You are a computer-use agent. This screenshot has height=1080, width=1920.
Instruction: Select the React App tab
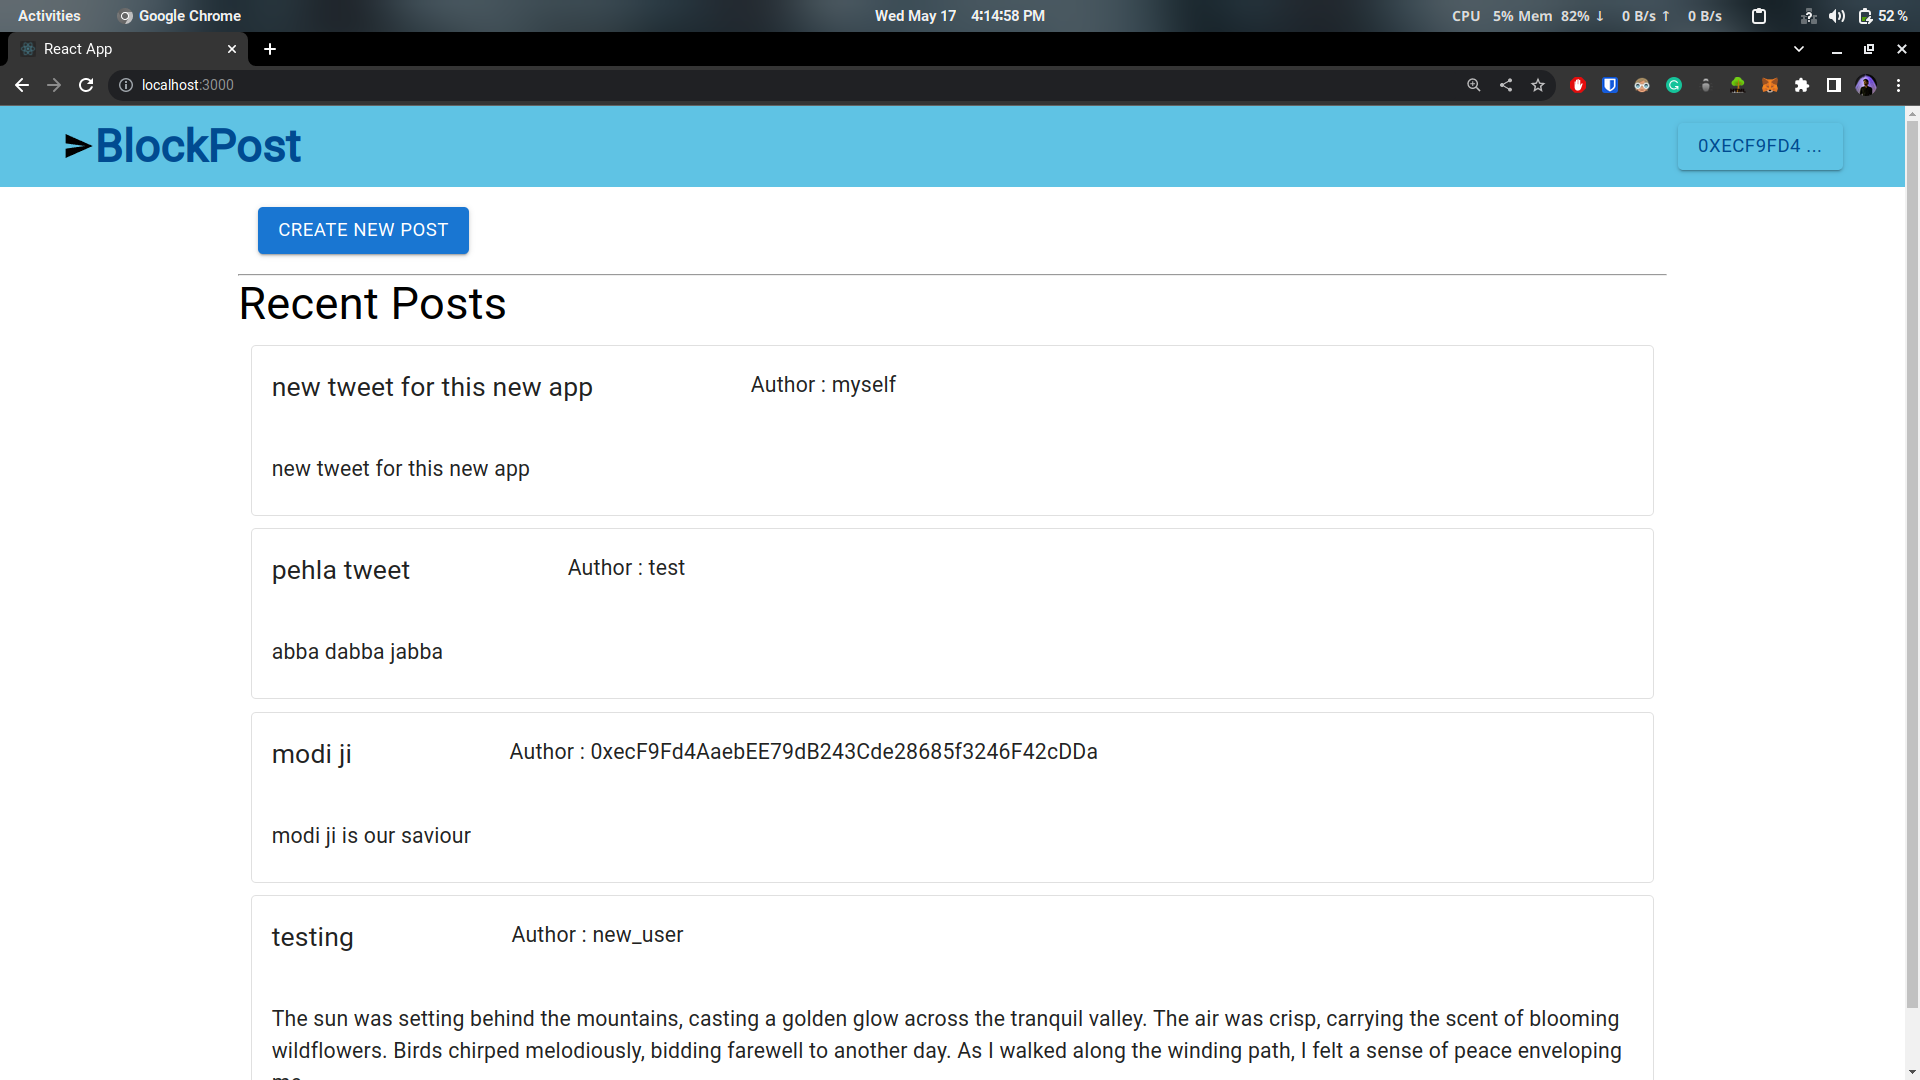click(x=120, y=49)
